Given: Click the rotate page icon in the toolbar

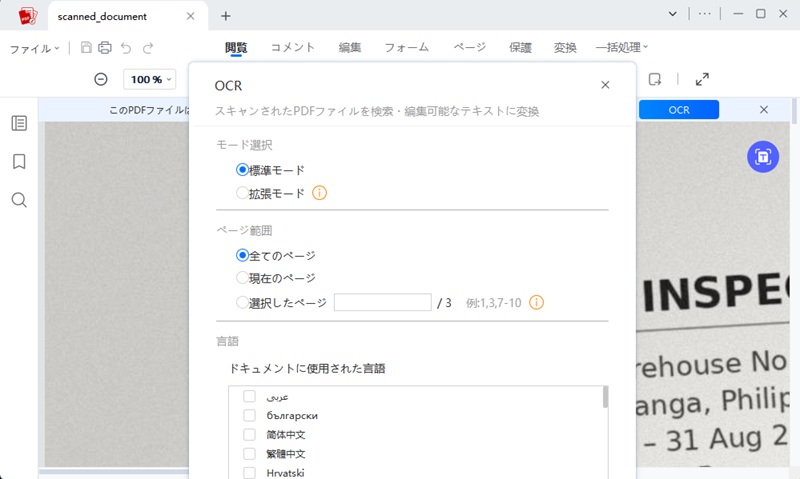Looking at the screenshot, I should pos(655,79).
